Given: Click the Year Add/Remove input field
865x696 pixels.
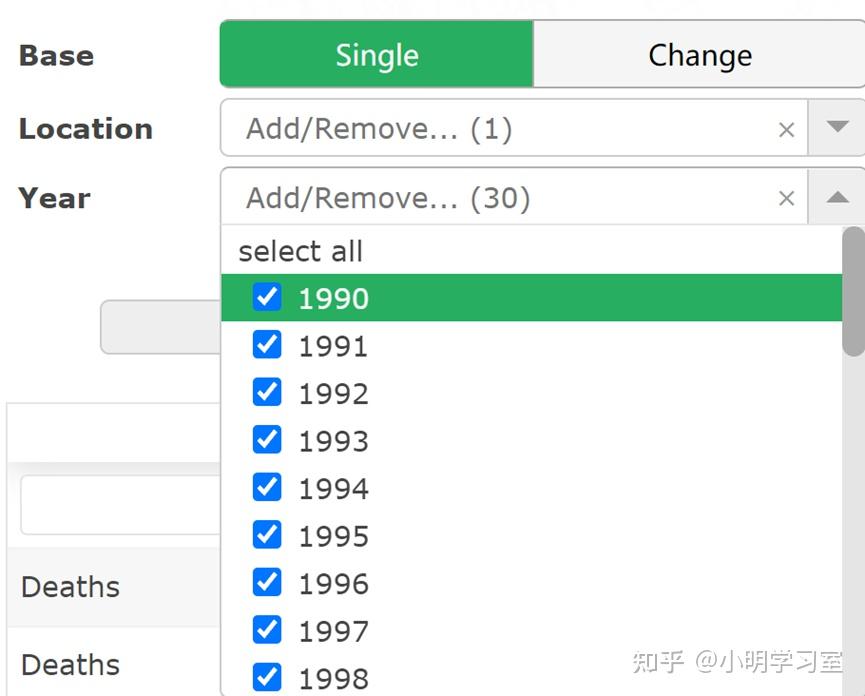Looking at the screenshot, I should [500, 198].
